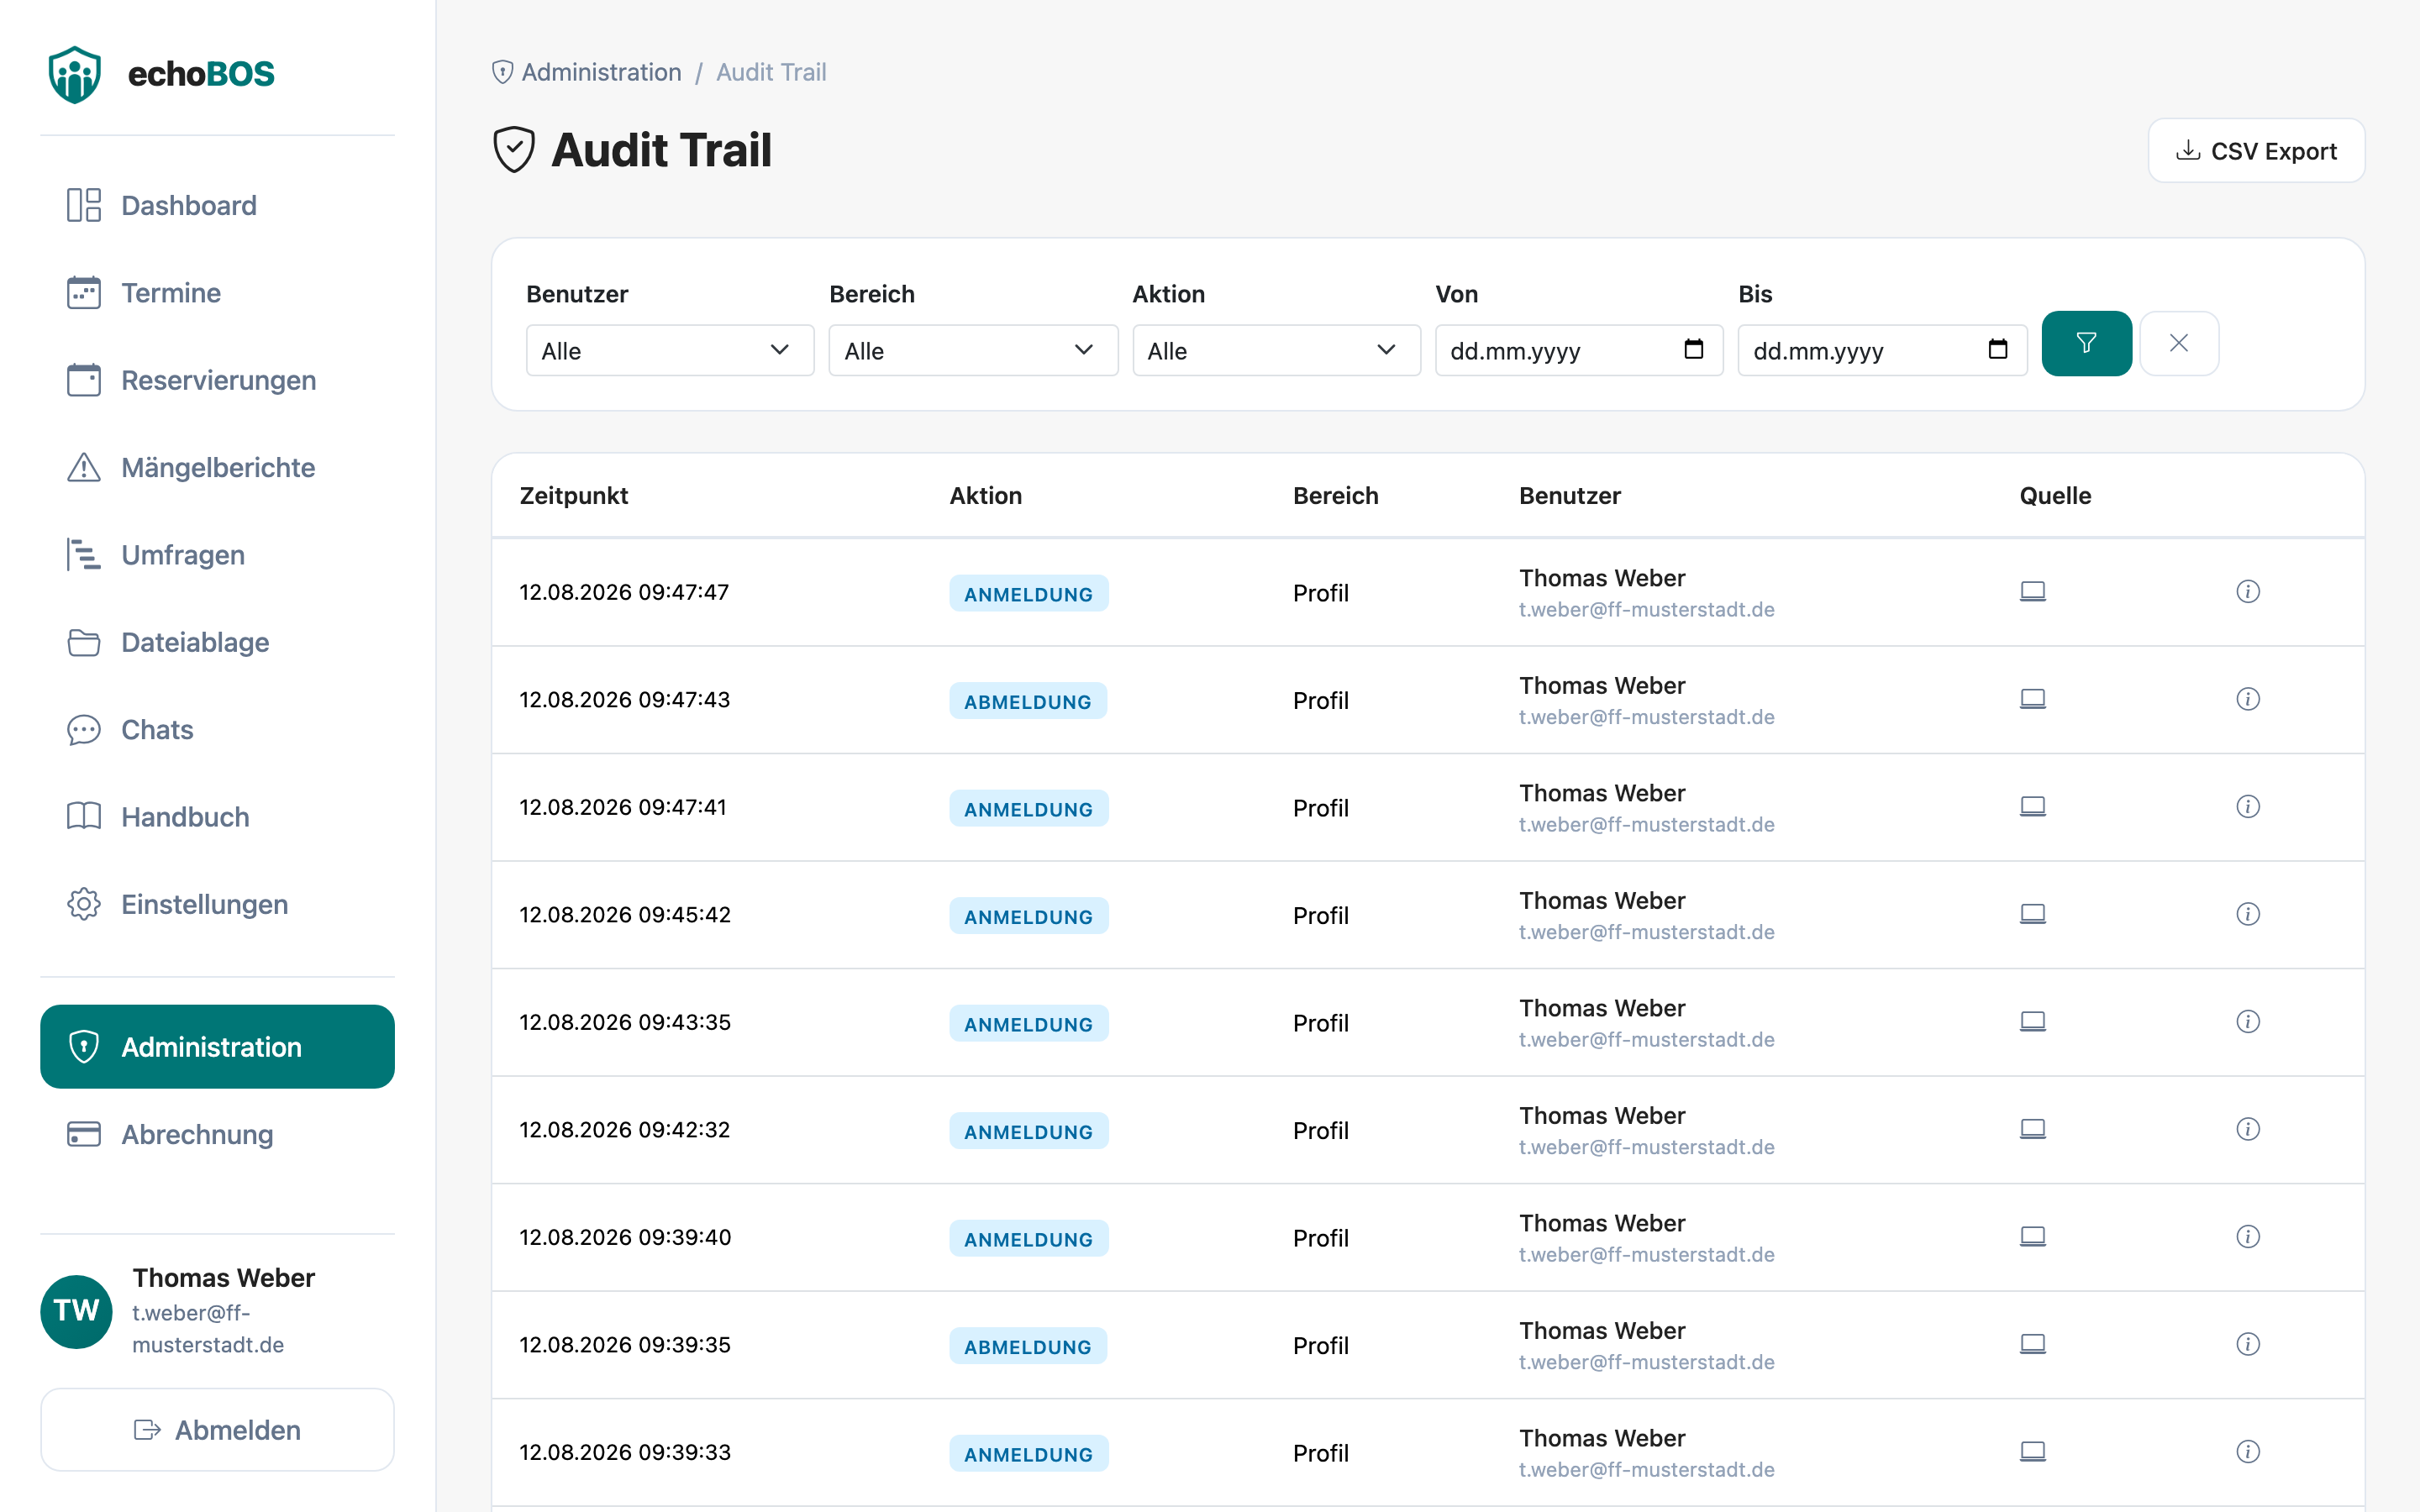Click the TW user avatar
This screenshot has height=1512, width=2420.
76,1311
